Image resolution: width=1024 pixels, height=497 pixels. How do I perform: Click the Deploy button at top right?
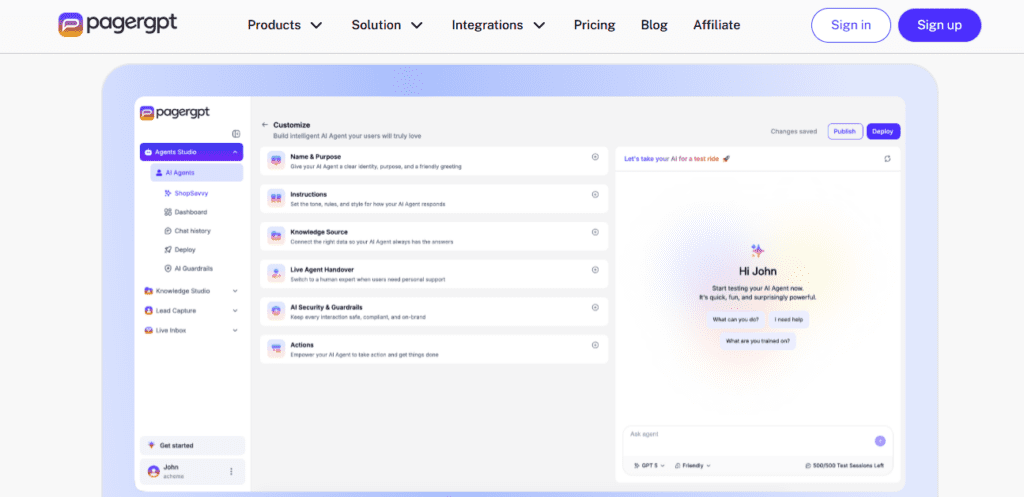tap(883, 131)
